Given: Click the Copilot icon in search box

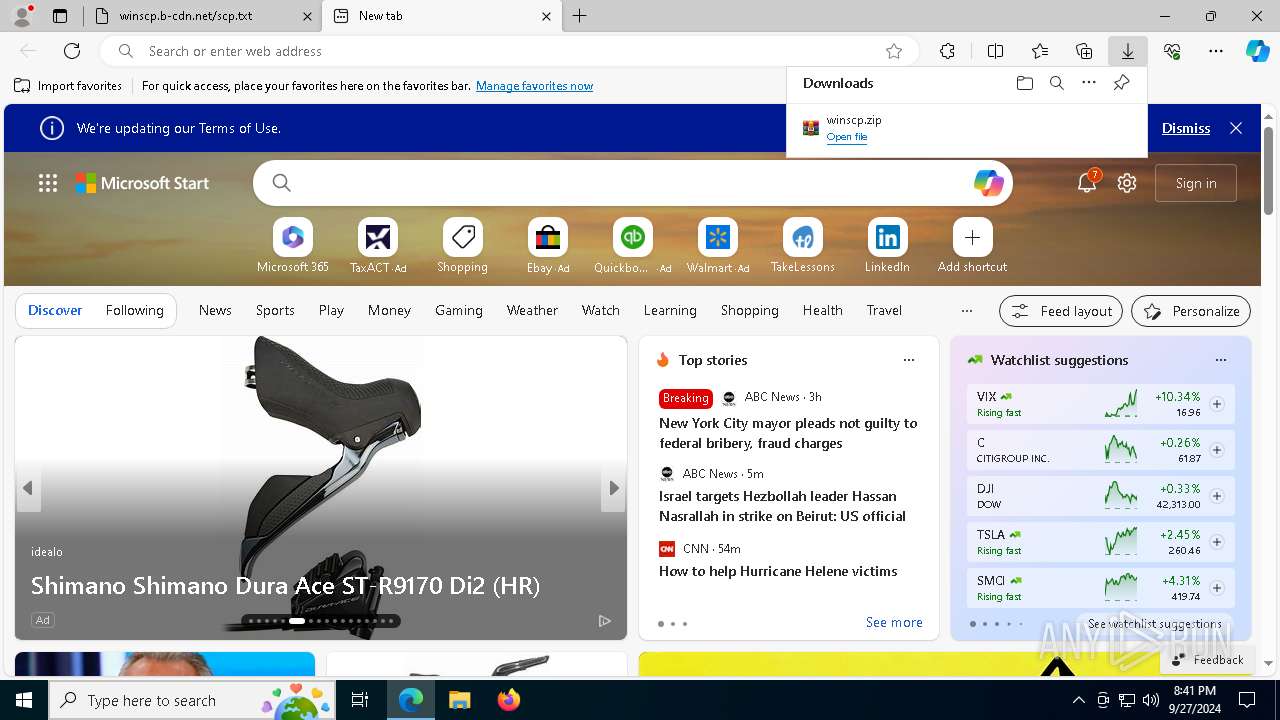Looking at the screenshot, I should pyautogui.click(x=988, y=183).
